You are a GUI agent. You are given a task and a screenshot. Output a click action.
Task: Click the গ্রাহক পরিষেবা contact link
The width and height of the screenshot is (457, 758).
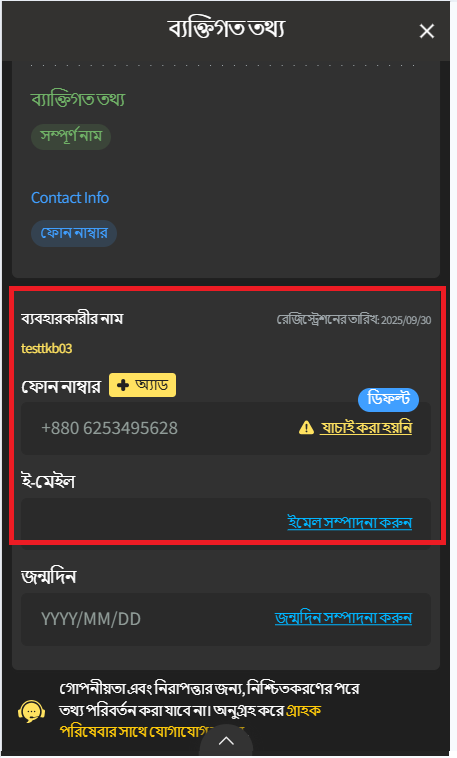click(190, 720)
